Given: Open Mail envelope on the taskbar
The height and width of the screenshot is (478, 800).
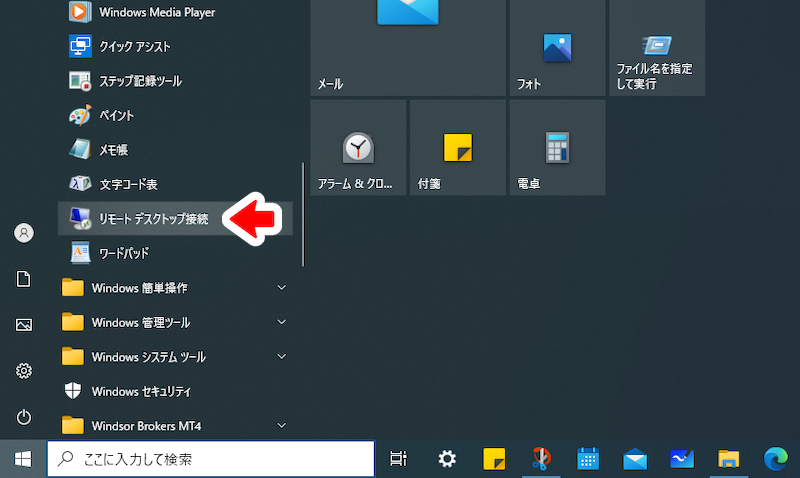Looking at the screenshot, I should click(635, 459).
